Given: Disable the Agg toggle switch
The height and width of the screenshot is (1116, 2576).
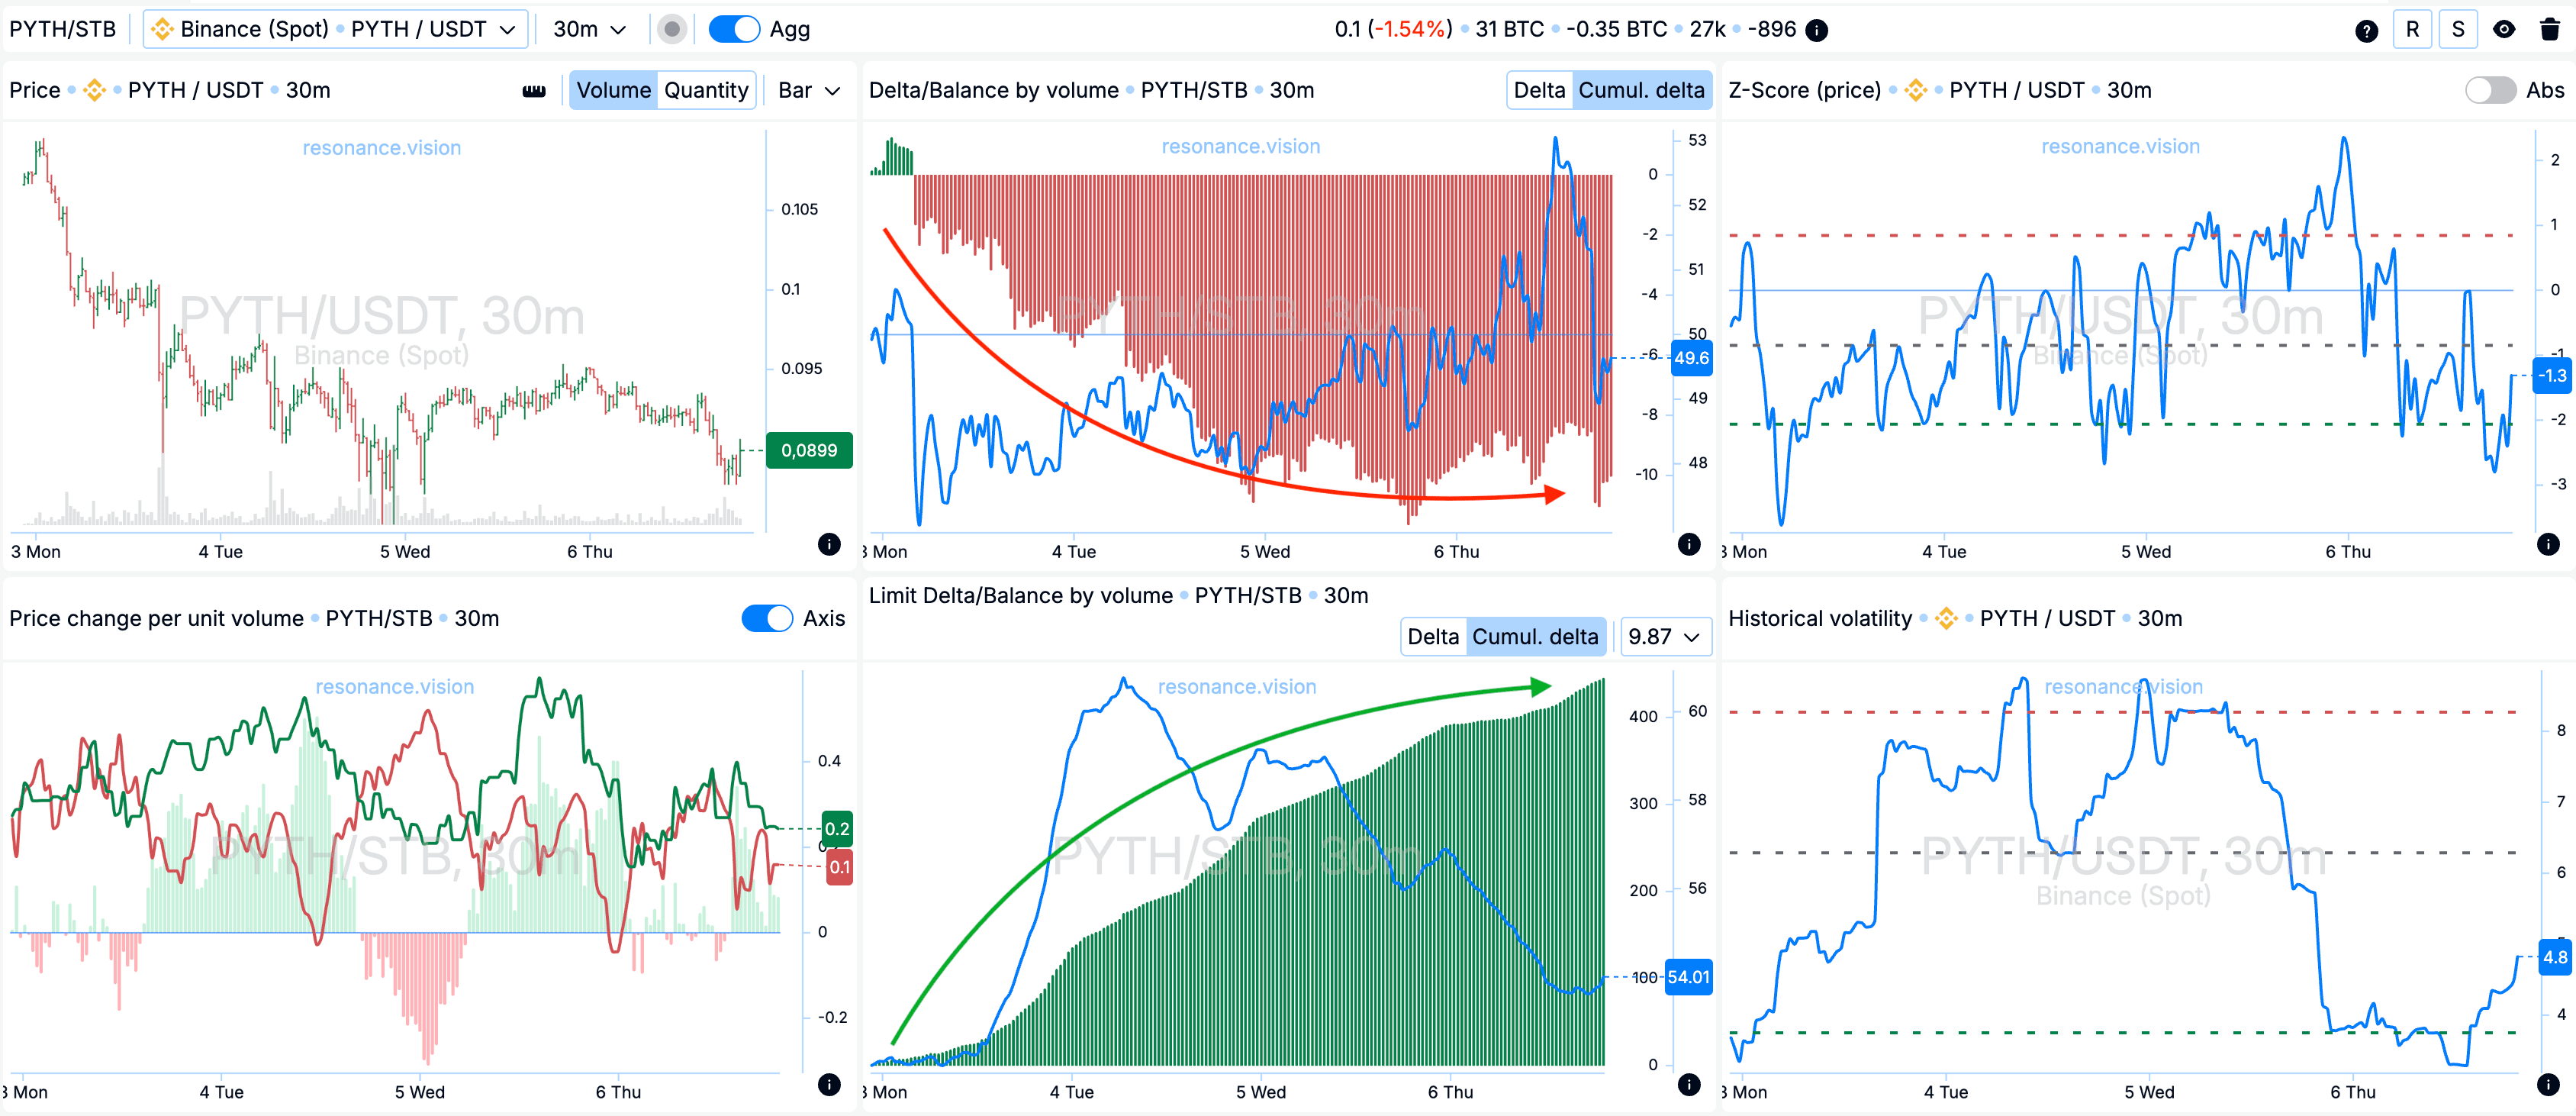Looking at the screenshot, I should (x=734, y=30).
